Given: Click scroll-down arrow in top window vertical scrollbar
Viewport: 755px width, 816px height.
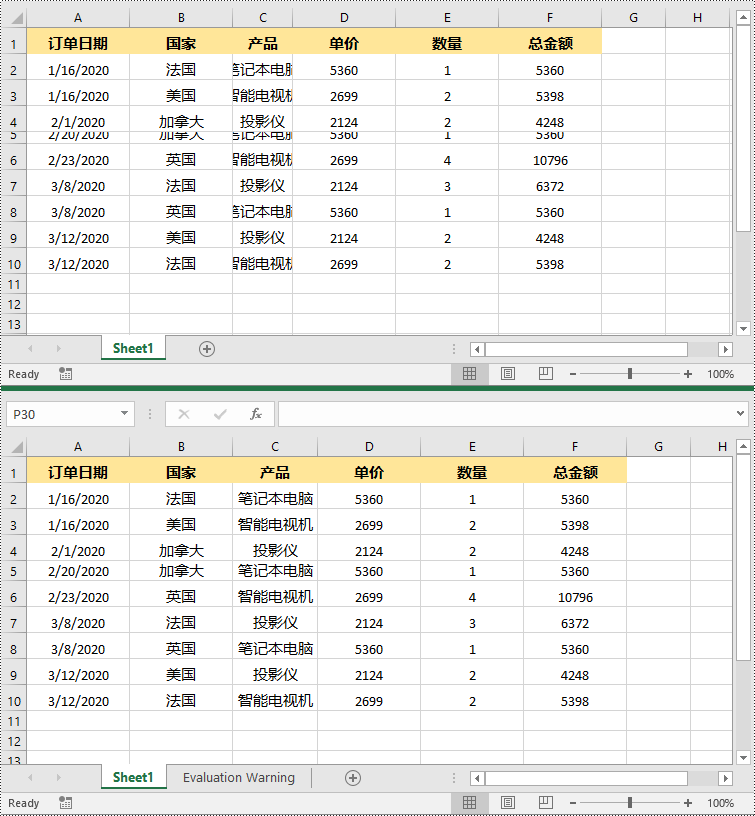Looking at the screenshot, I should click(743, 328).
